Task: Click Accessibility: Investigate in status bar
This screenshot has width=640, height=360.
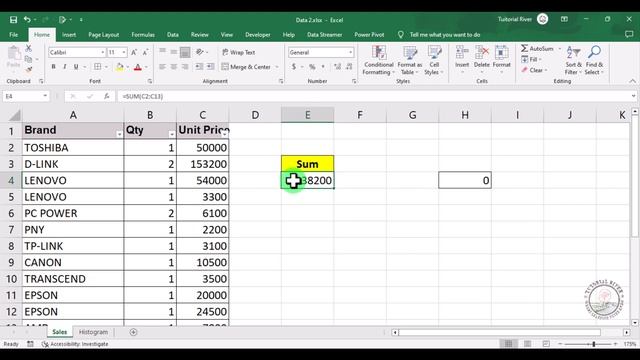Action: (75, 344)
